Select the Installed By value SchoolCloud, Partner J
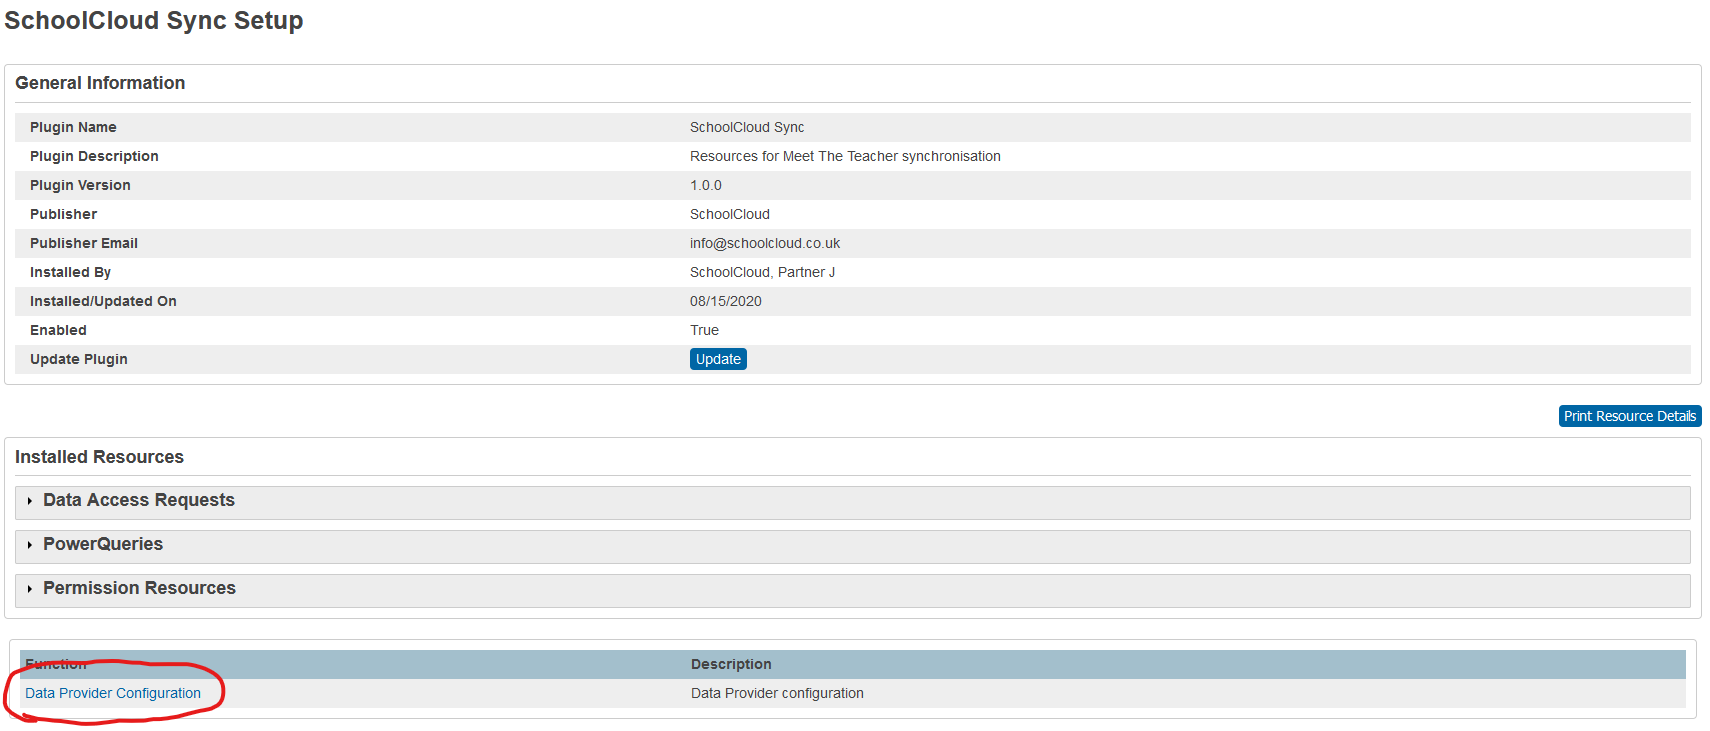The width and height of the screenshot is (1710, 731). click(762, 272)
